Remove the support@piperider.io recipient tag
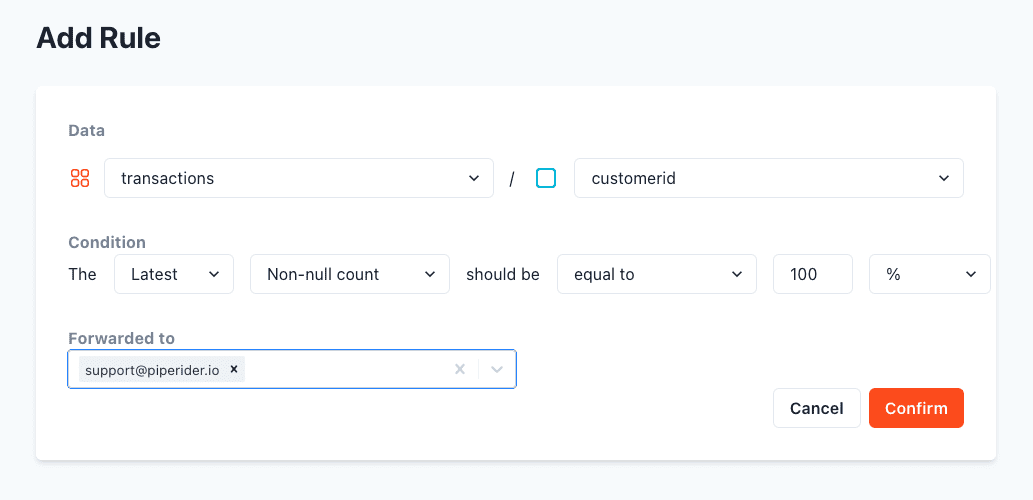 tap(233, 369)
